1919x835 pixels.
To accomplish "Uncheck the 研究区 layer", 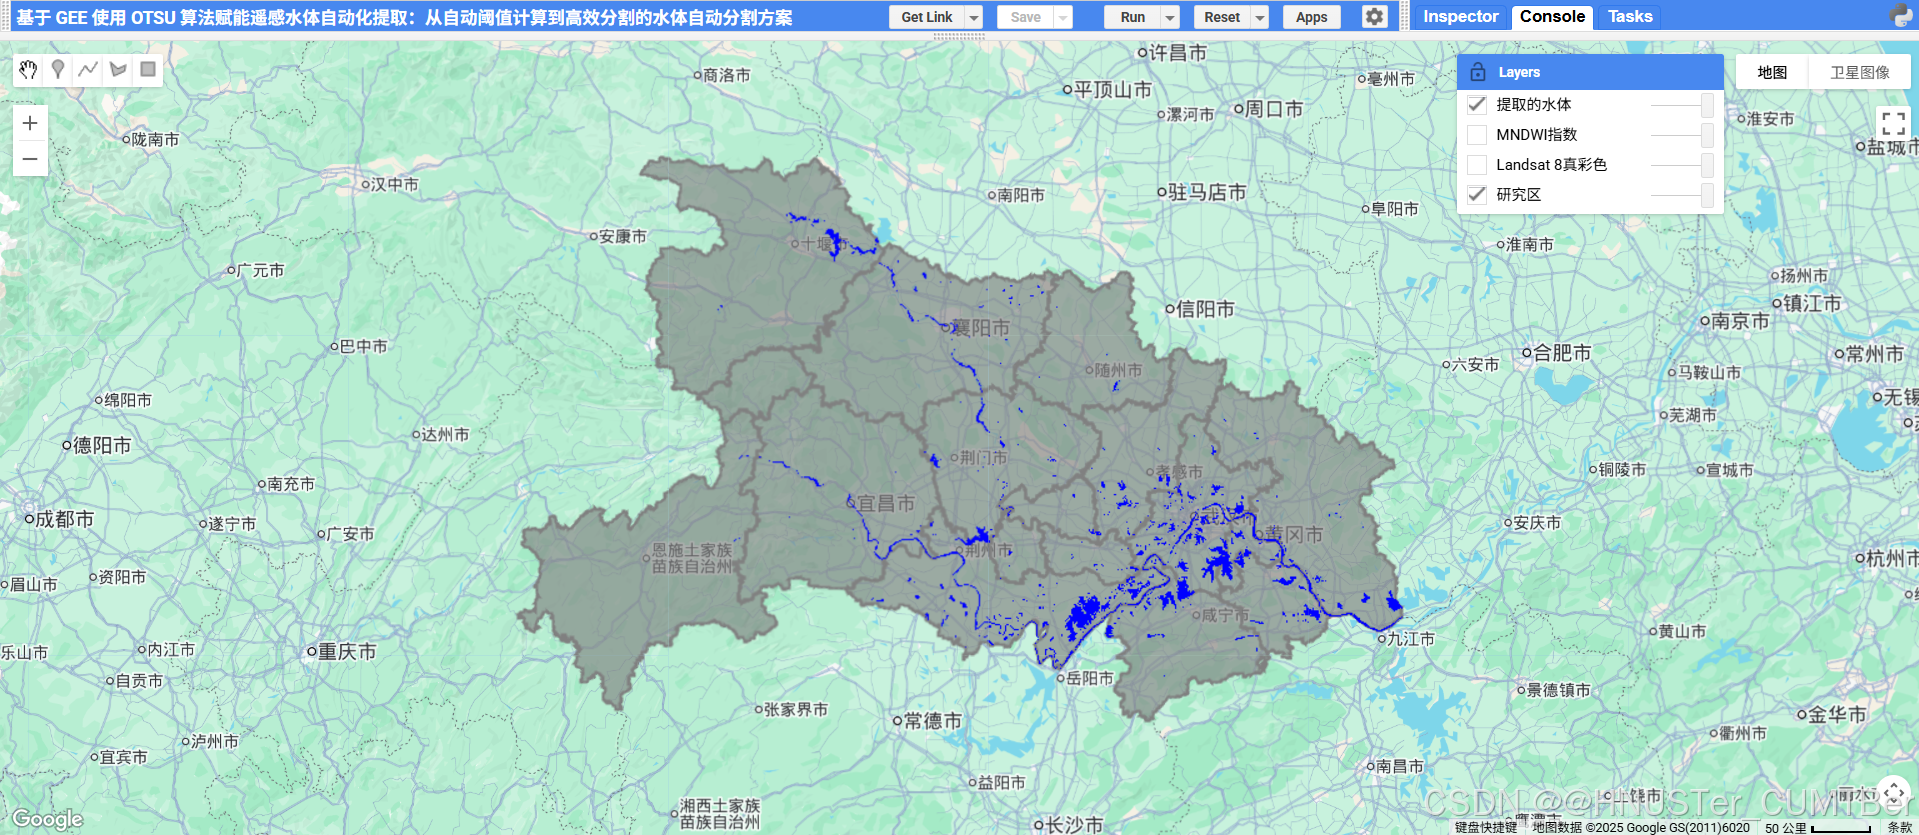I will (1477, 194).
